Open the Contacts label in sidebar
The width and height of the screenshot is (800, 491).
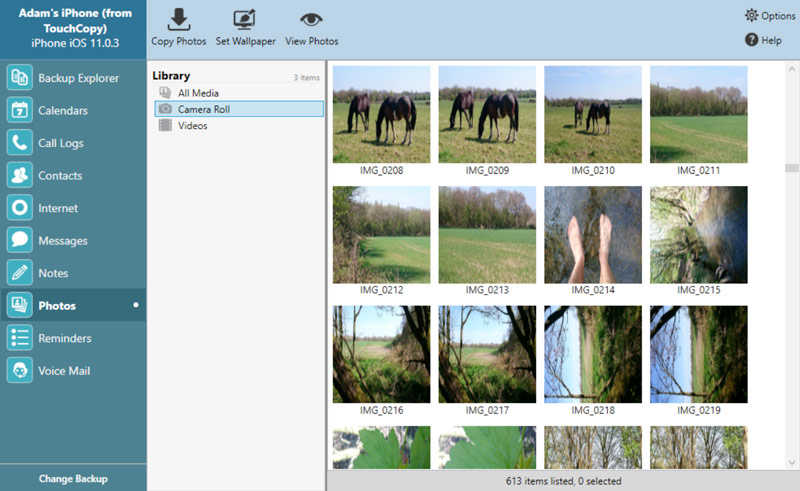60,176
